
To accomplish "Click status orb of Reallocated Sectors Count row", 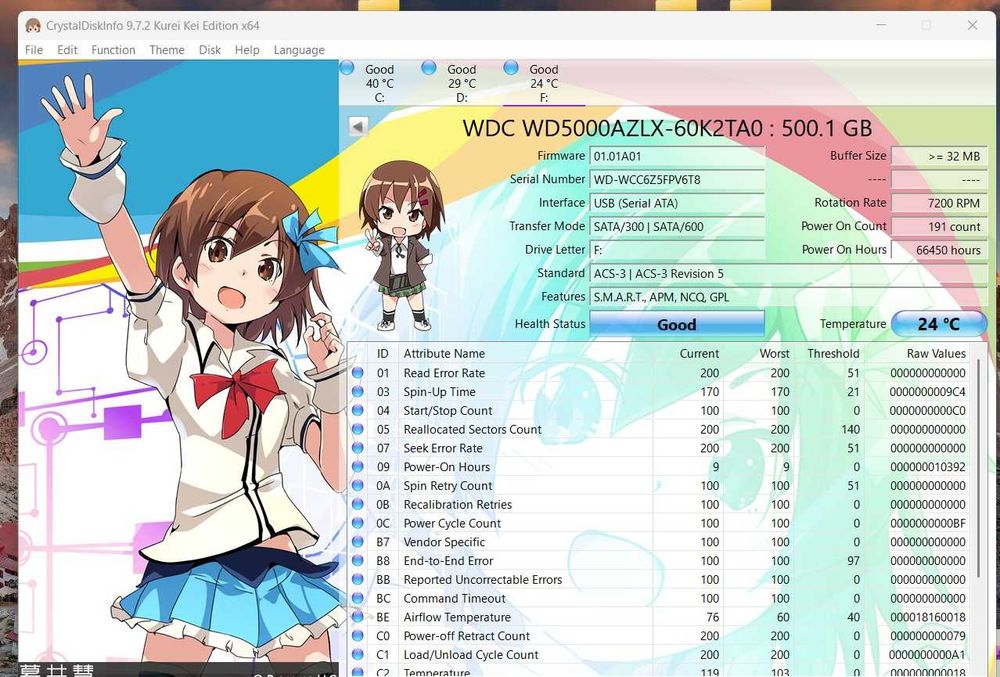I will click(x=357, y=429).
